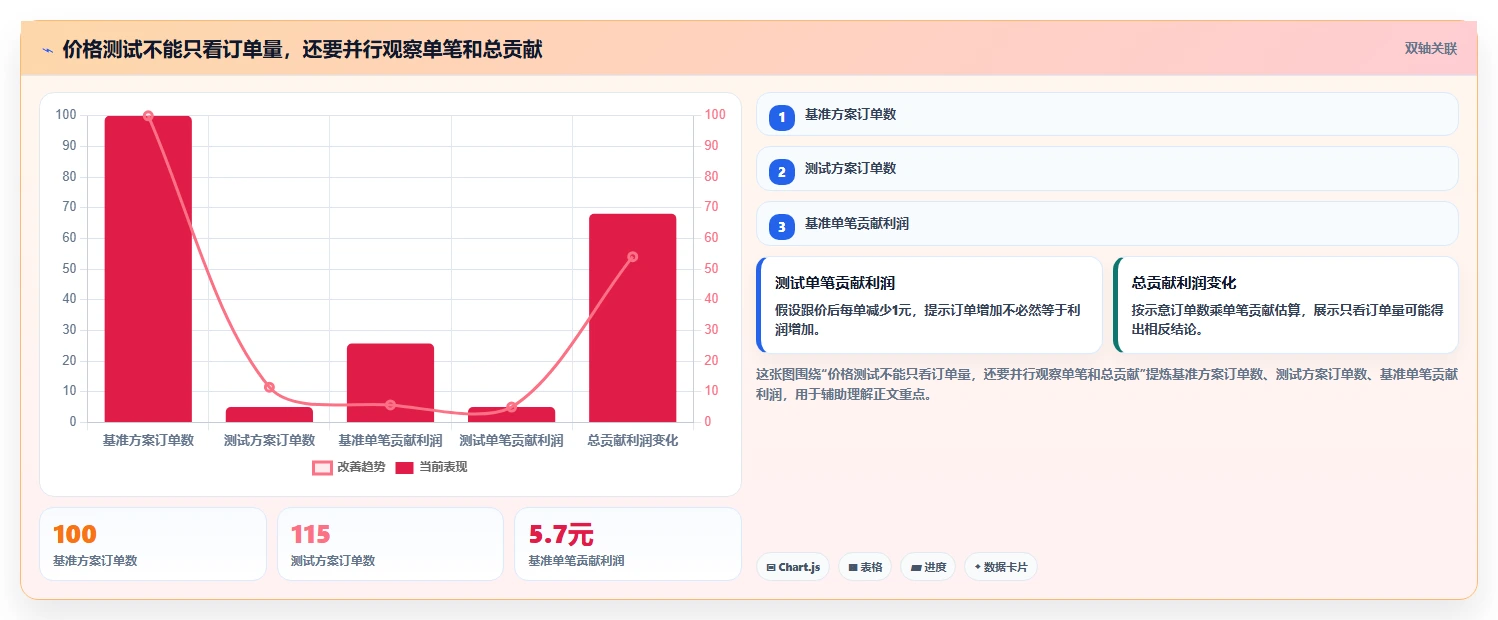Click the 总贡献利润变化 bar in chart

[632, 318]
